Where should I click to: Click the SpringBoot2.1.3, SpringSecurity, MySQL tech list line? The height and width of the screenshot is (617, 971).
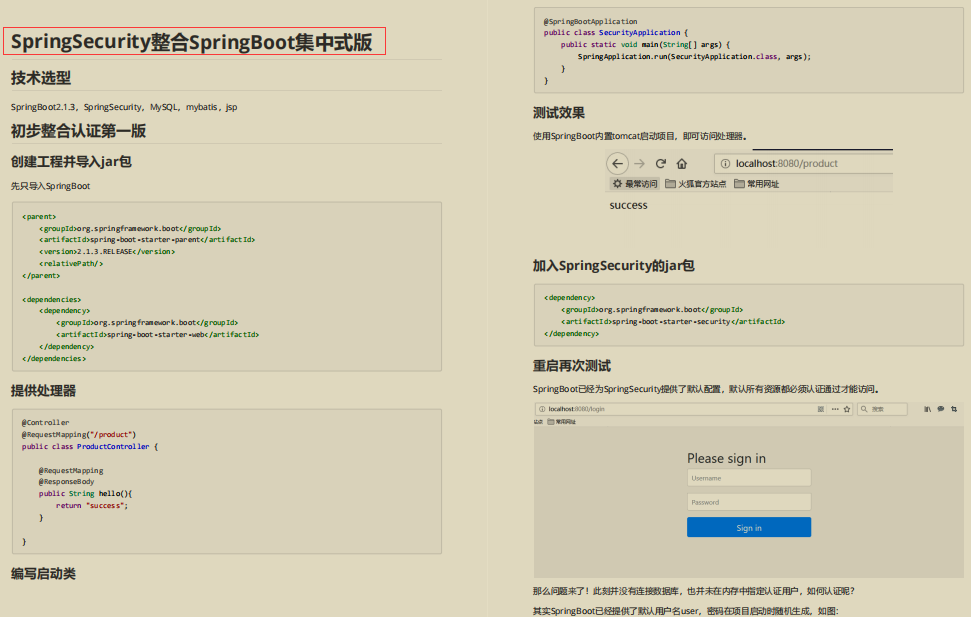tap(124, 107)
